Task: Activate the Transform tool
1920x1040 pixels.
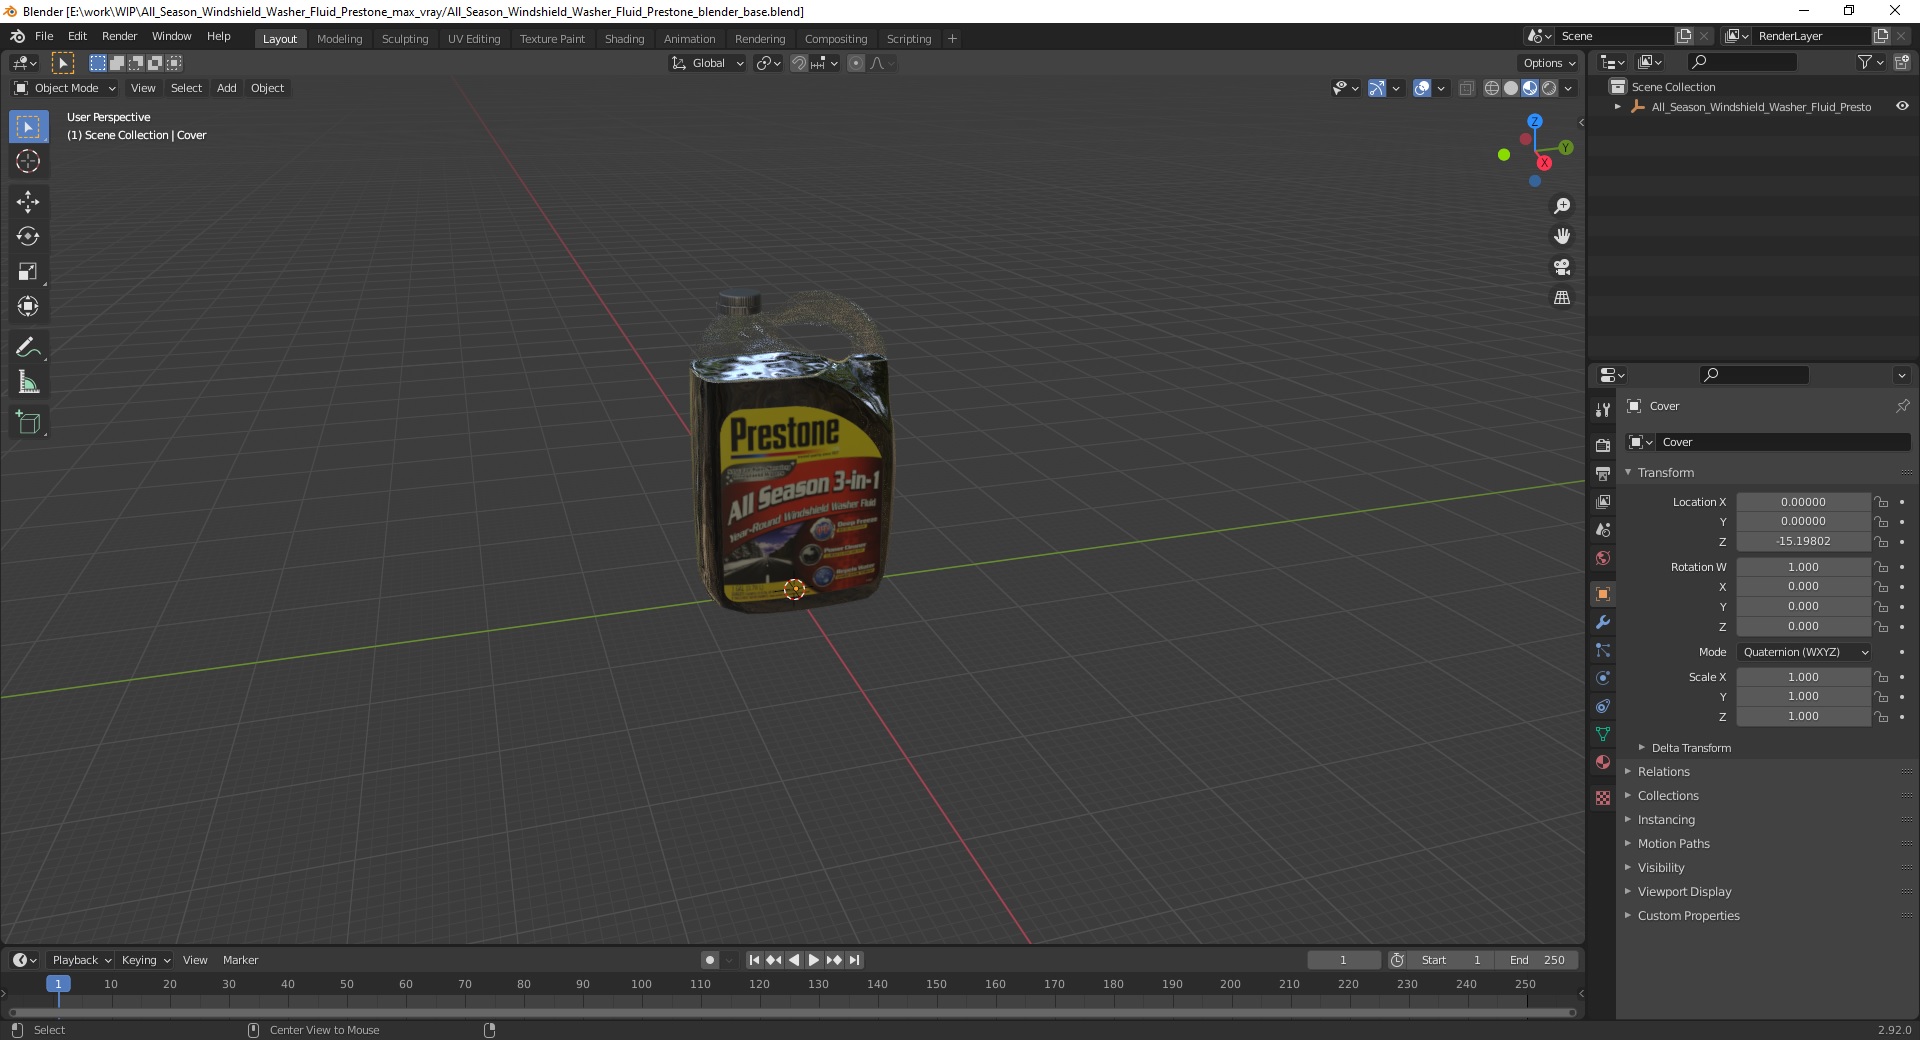Action: coord(28,307)
